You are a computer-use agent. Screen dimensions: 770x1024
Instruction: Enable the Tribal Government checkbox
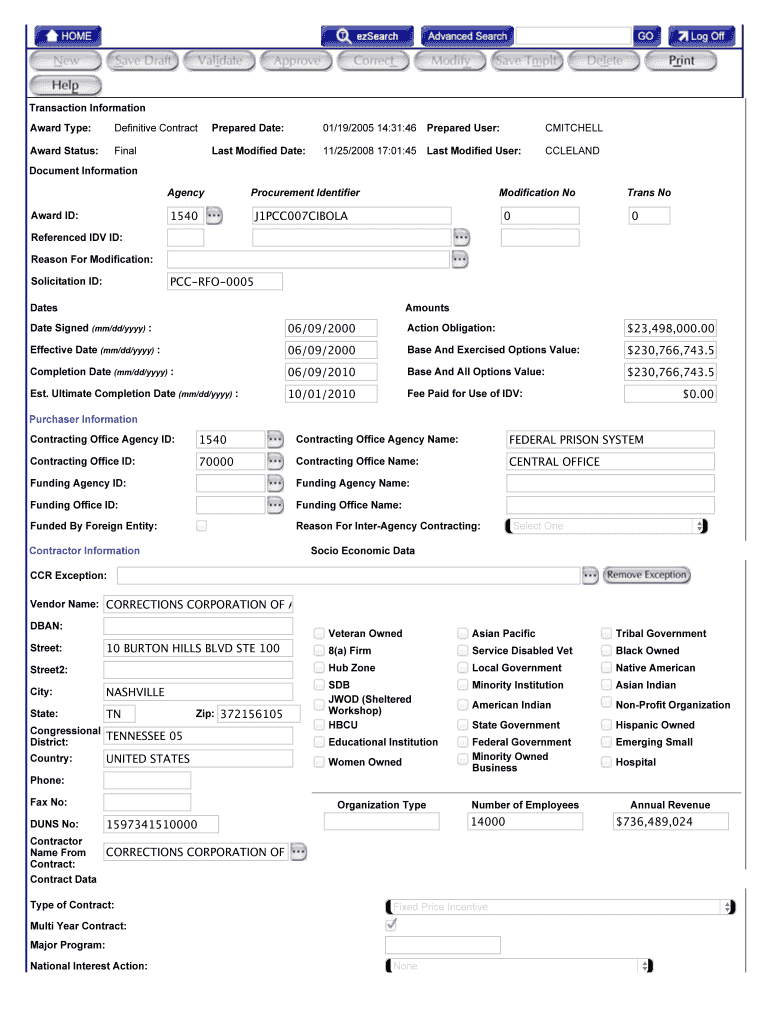click(606, 633)
